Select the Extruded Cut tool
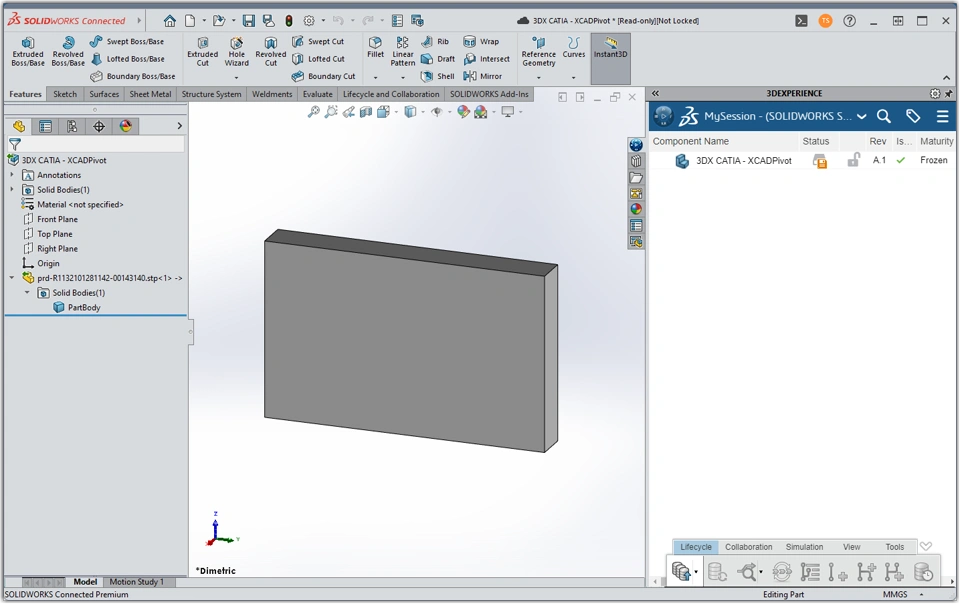The width and height of the screenshot is (960, 604). point(203,51)
